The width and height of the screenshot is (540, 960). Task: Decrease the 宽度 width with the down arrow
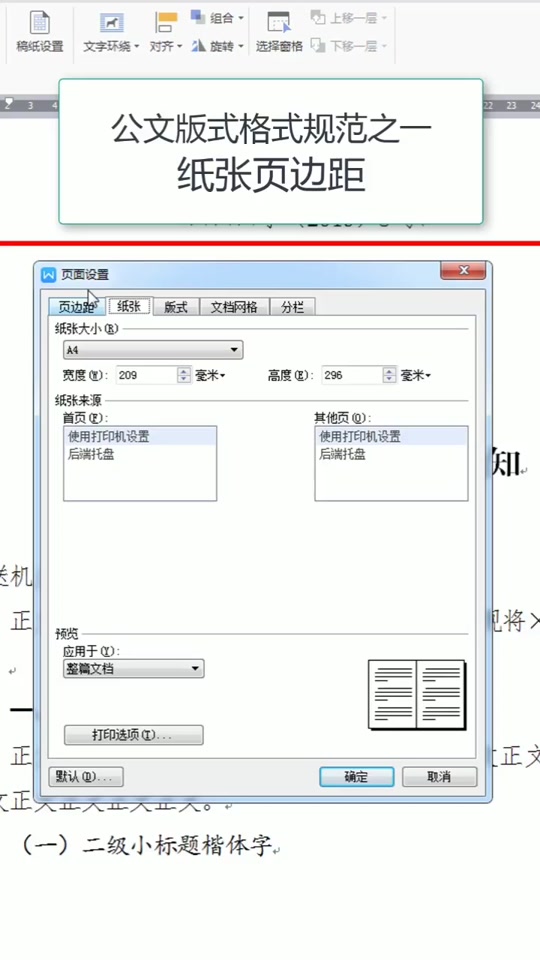[184, 380]
